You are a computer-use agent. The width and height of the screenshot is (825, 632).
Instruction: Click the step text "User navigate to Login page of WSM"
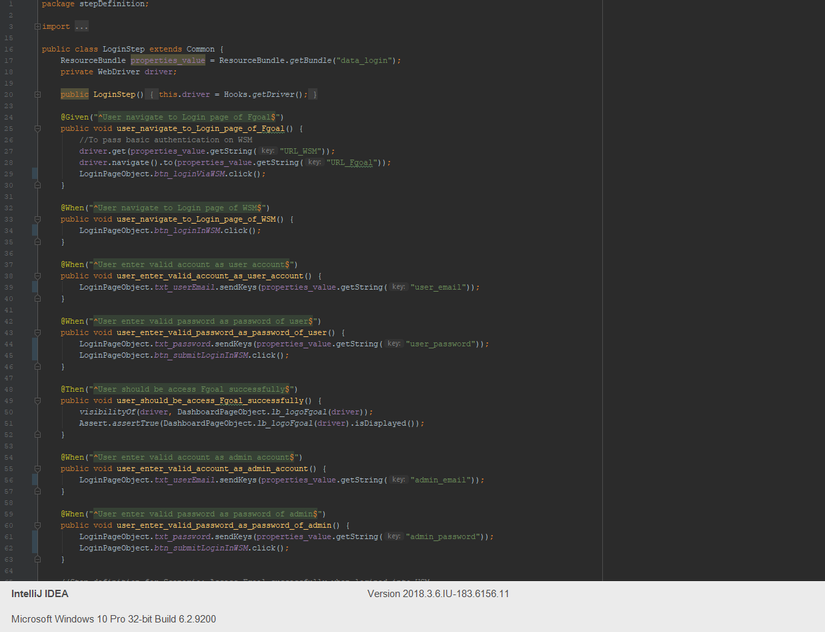pos(179,208)
